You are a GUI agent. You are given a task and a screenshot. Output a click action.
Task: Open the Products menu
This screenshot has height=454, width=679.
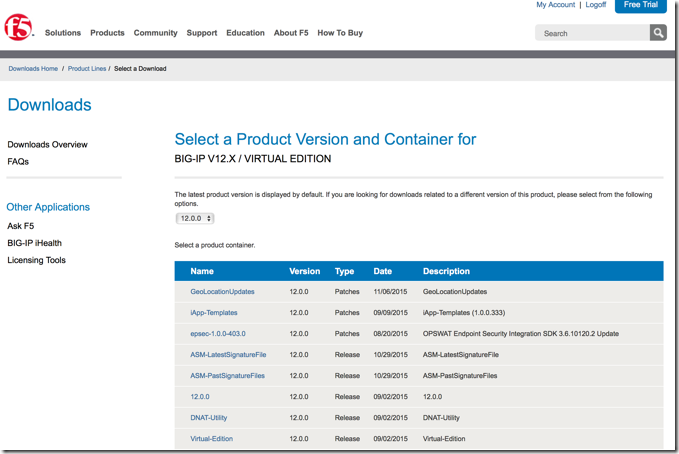click(x=107, y=33)
